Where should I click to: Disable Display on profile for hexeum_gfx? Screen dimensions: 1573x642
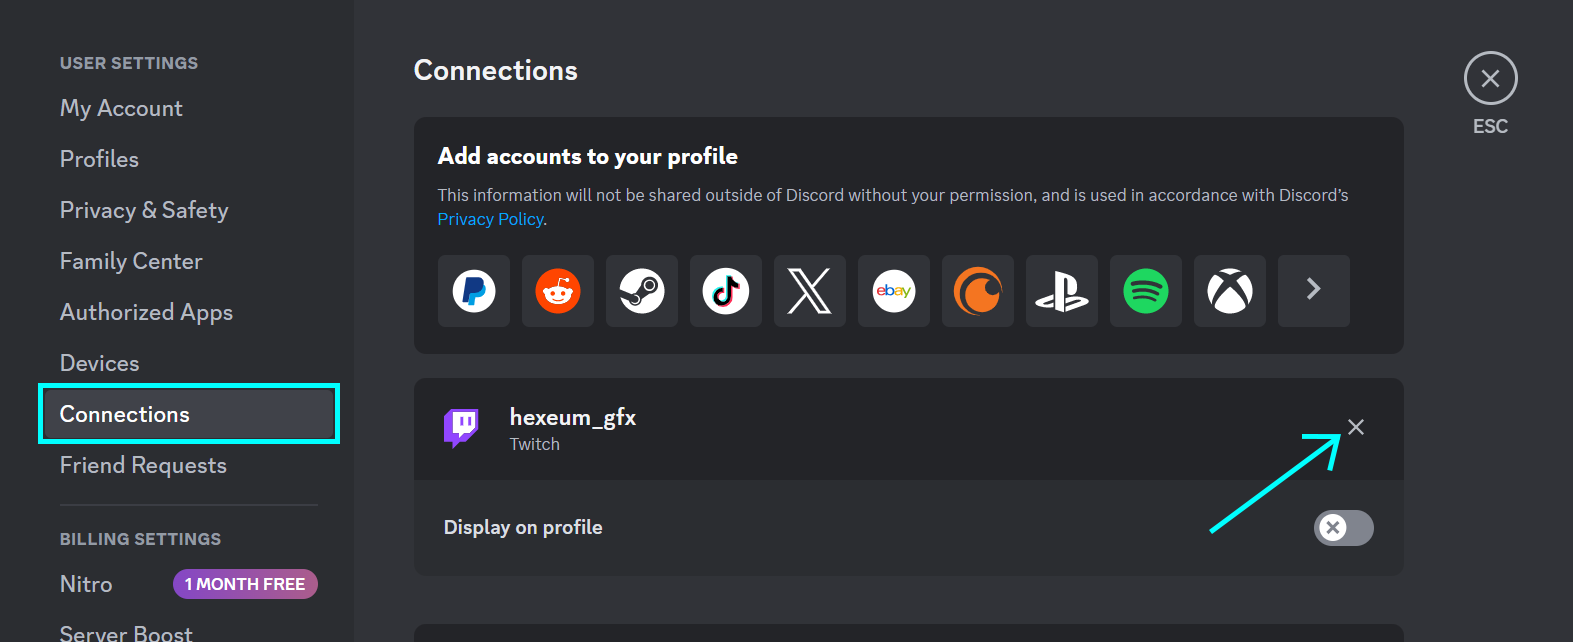pyautogui.click(x=1343, y=527)
